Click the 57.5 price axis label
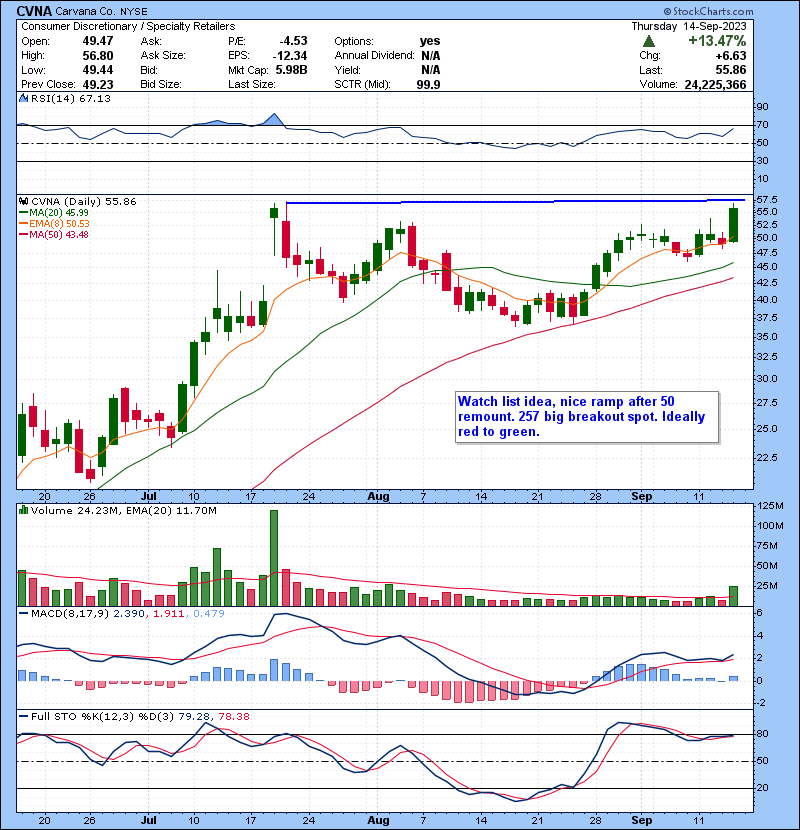The width and height of the screenshot is (800, 830). [767, 200]
